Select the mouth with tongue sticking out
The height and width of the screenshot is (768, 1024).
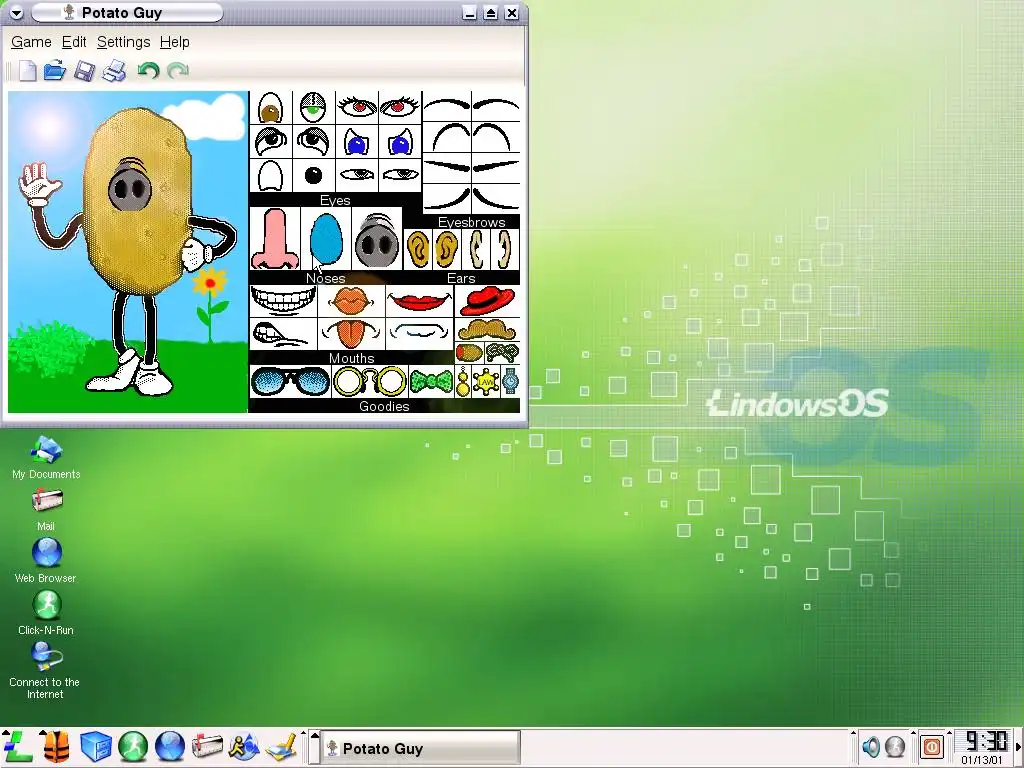coord(351,333)
